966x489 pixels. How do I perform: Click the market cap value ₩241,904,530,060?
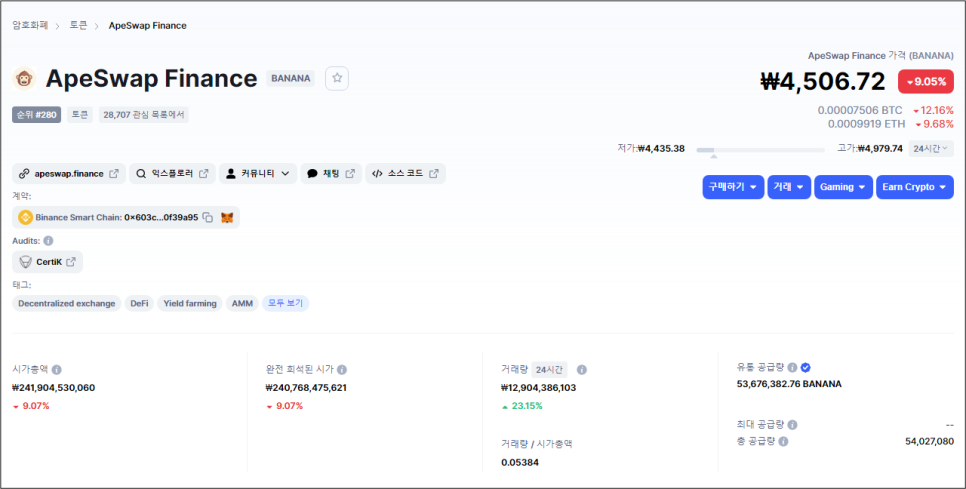tap(54, 388)
